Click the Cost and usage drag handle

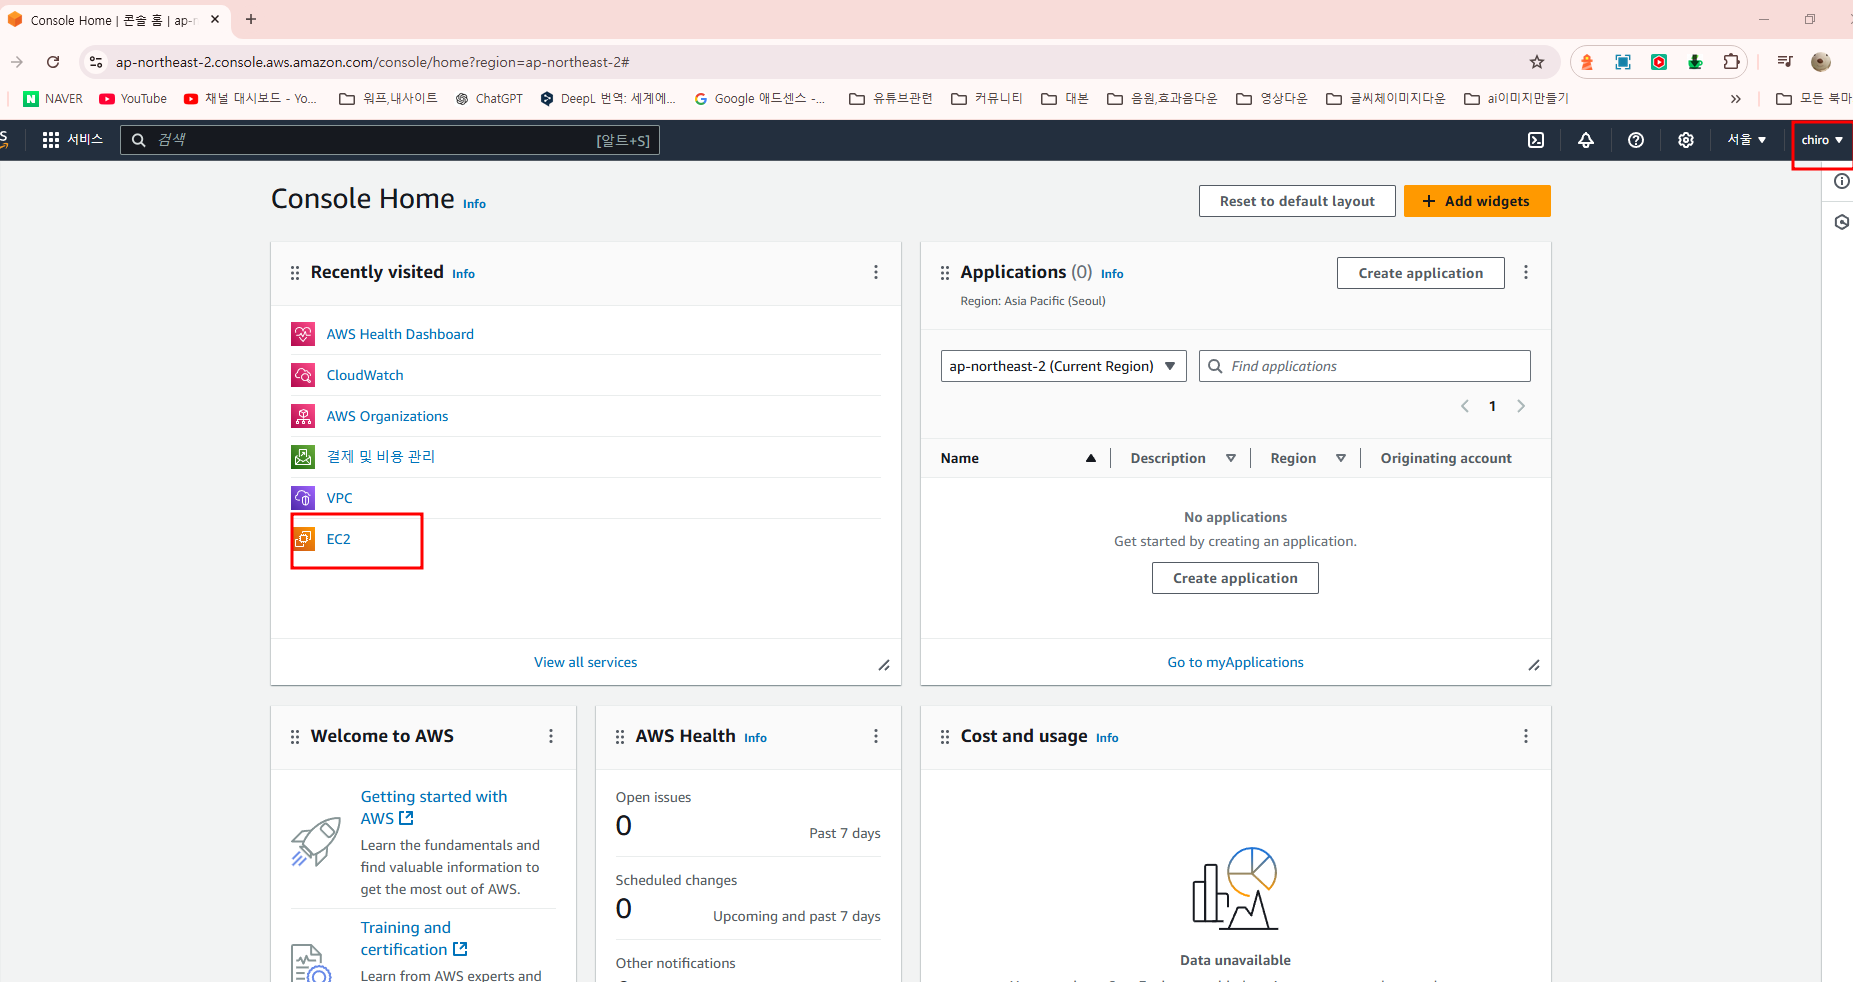tap(945, 737)
